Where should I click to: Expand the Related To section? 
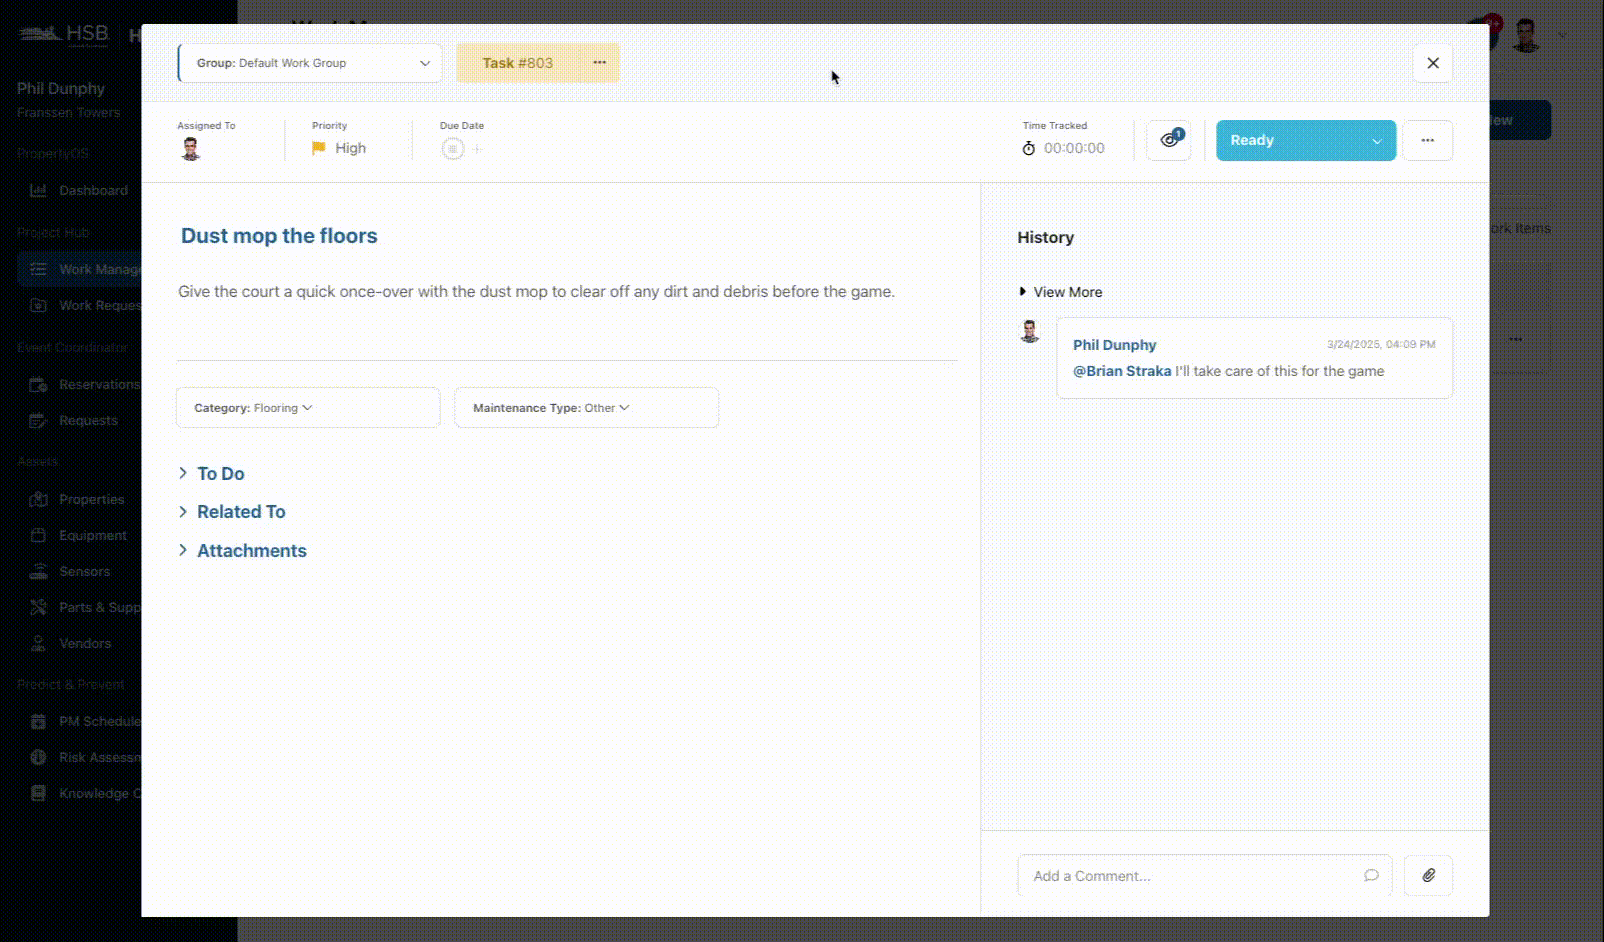point(232,512)
